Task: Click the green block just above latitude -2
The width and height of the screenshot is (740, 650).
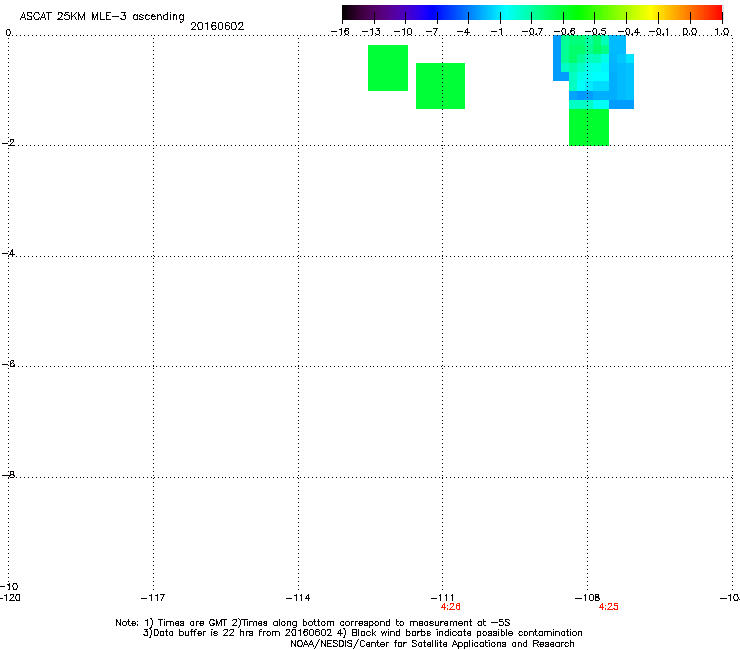Action: [589, 127]
